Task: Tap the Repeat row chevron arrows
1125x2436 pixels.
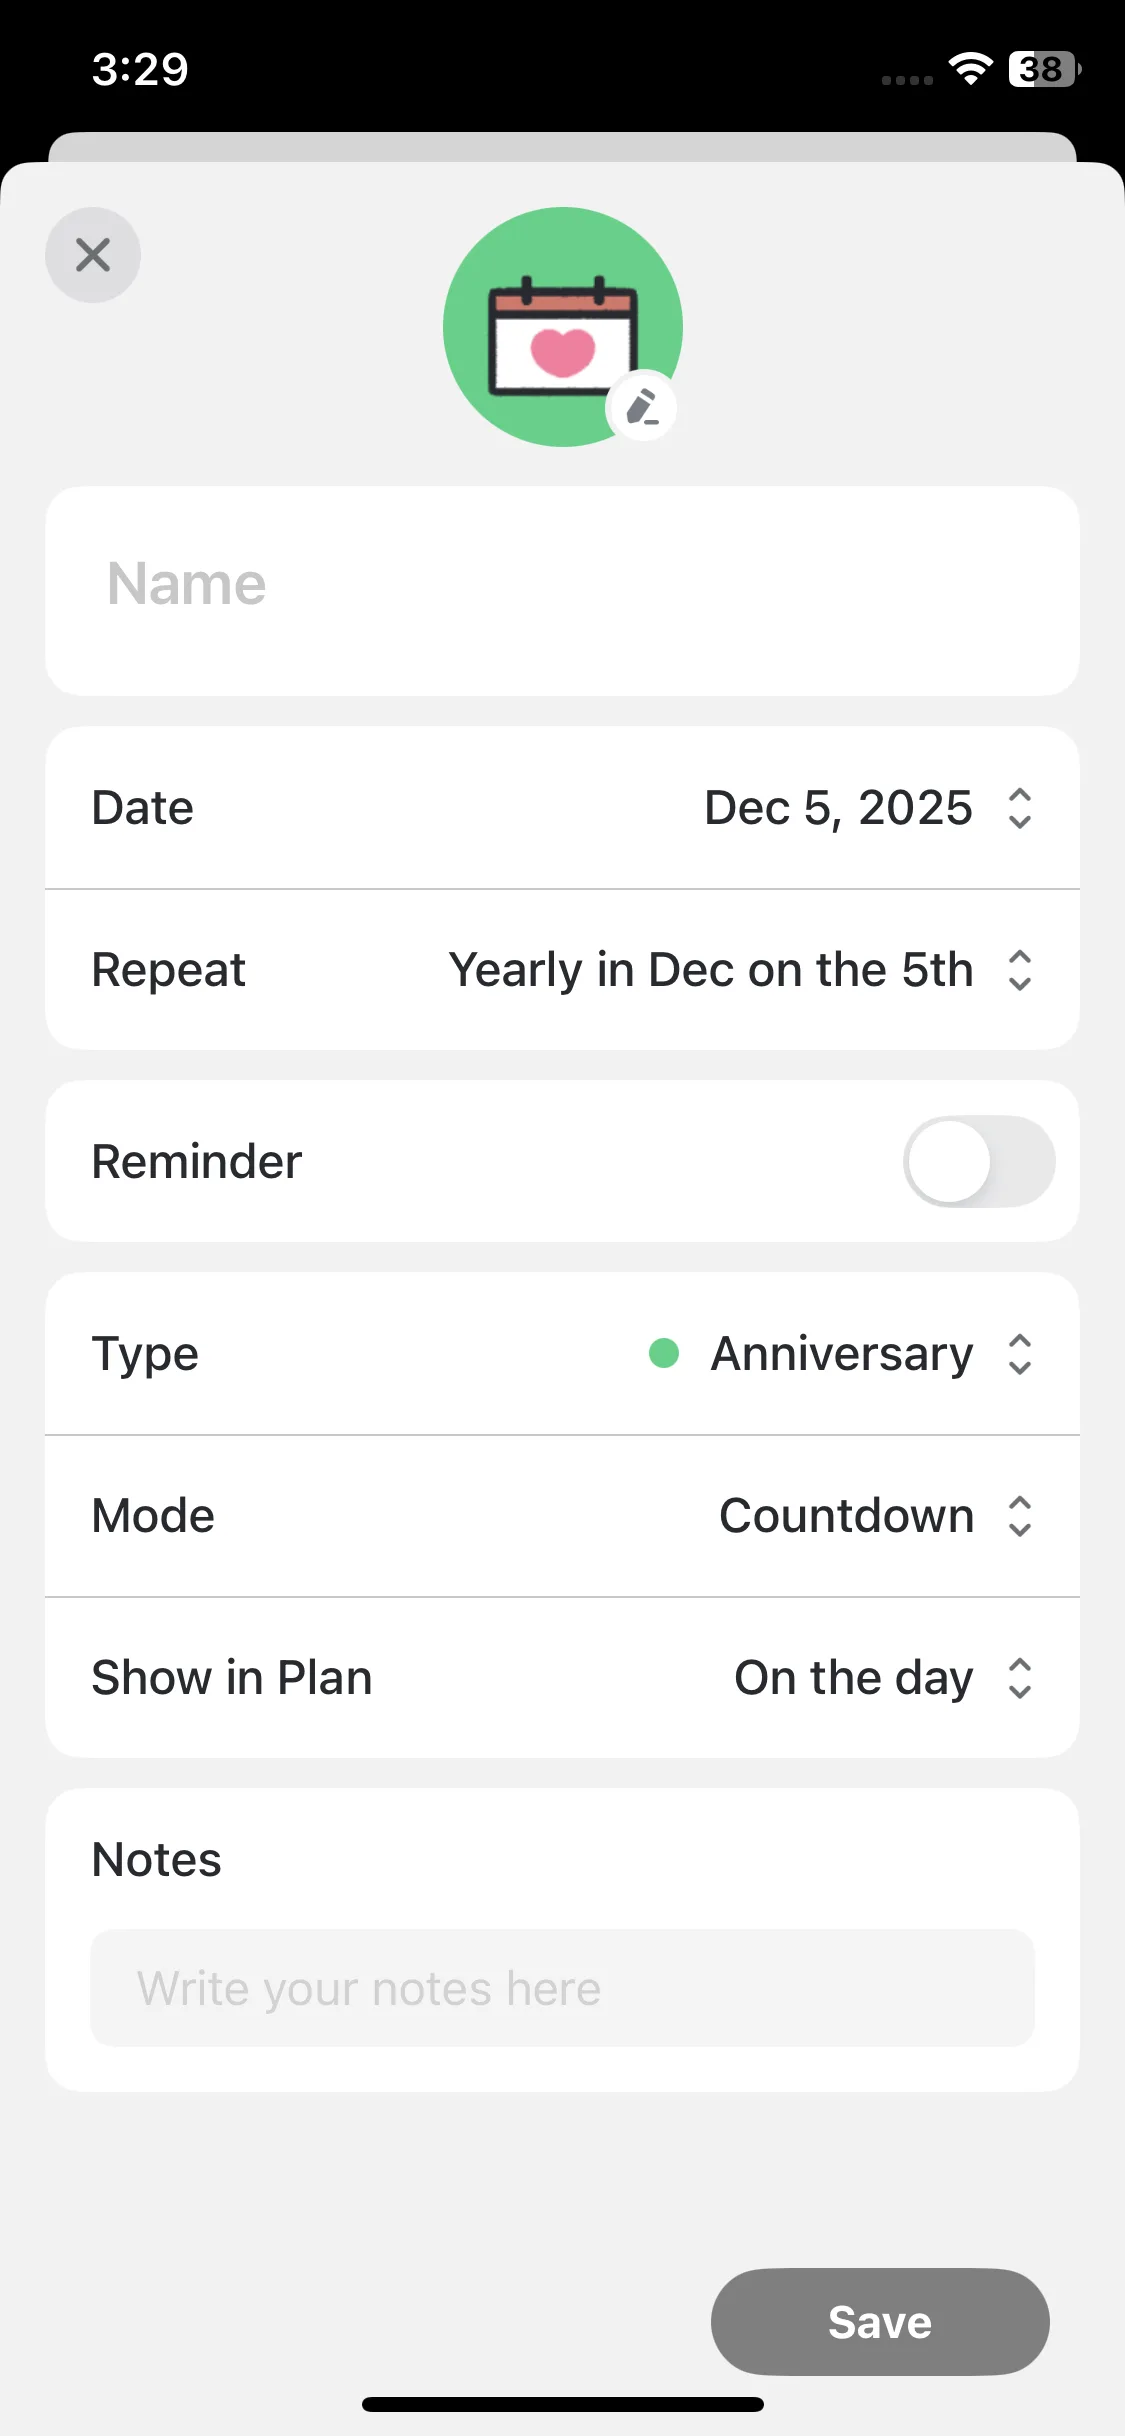Action: (1019, 970)
